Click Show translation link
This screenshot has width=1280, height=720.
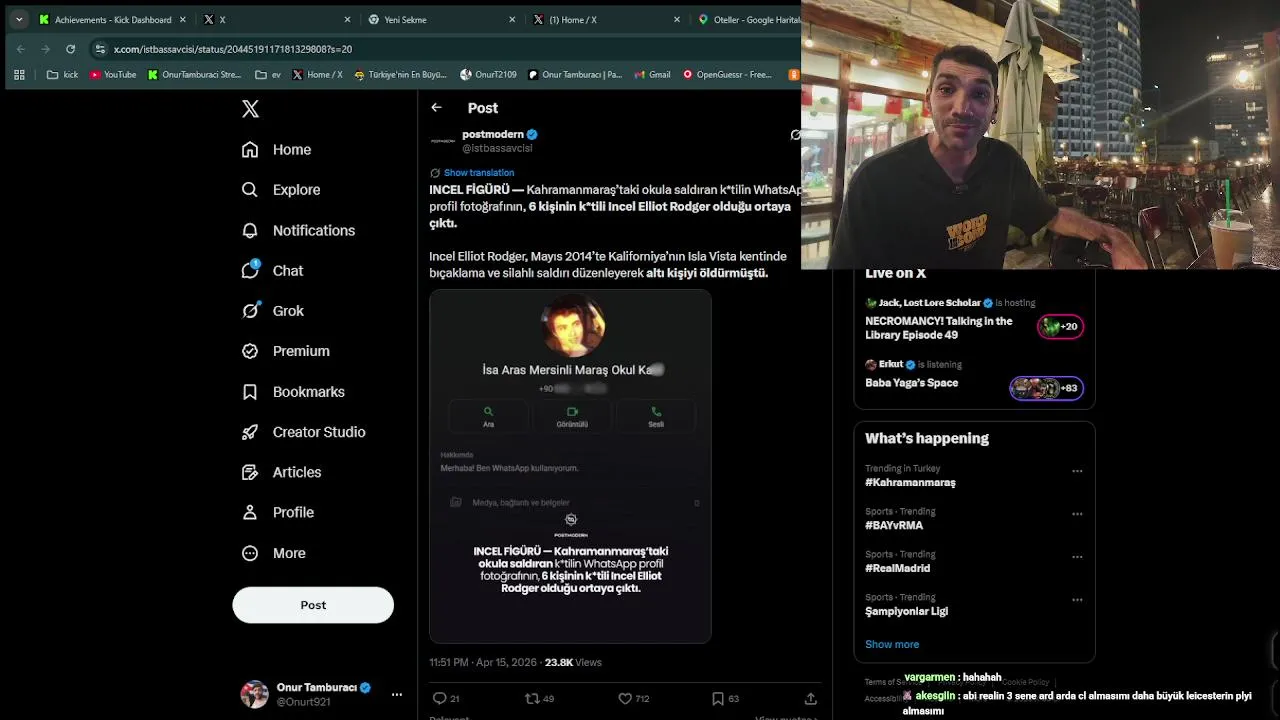[x=479, y=173]
